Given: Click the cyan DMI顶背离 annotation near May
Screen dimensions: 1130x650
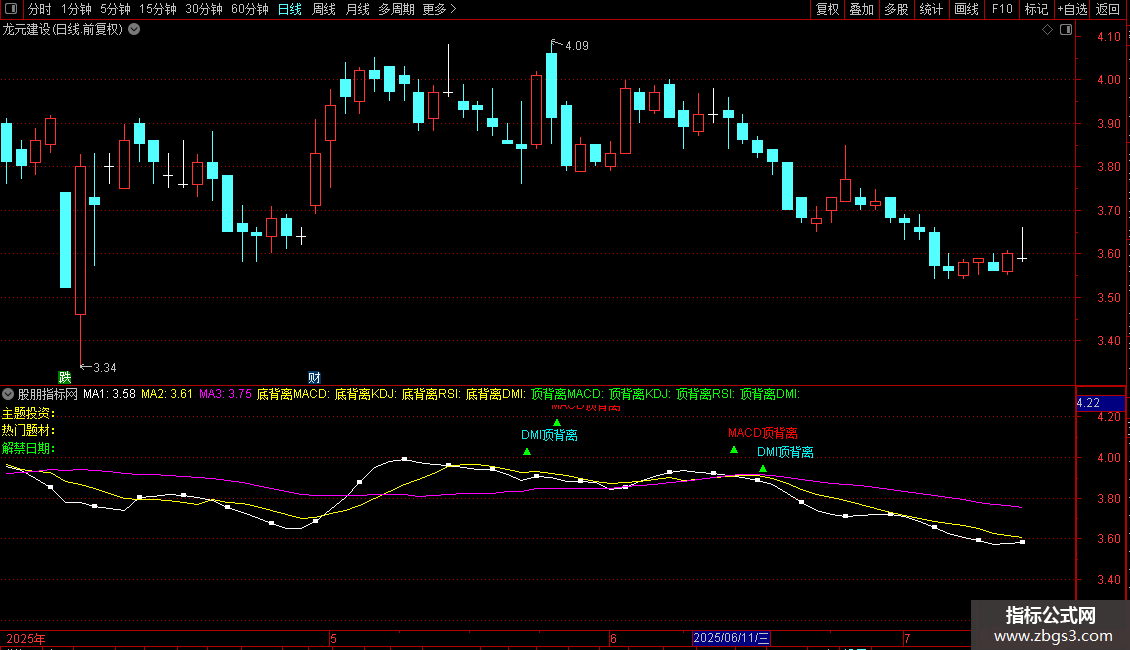Looking at the screenshot, I should [x=549, y=435].
